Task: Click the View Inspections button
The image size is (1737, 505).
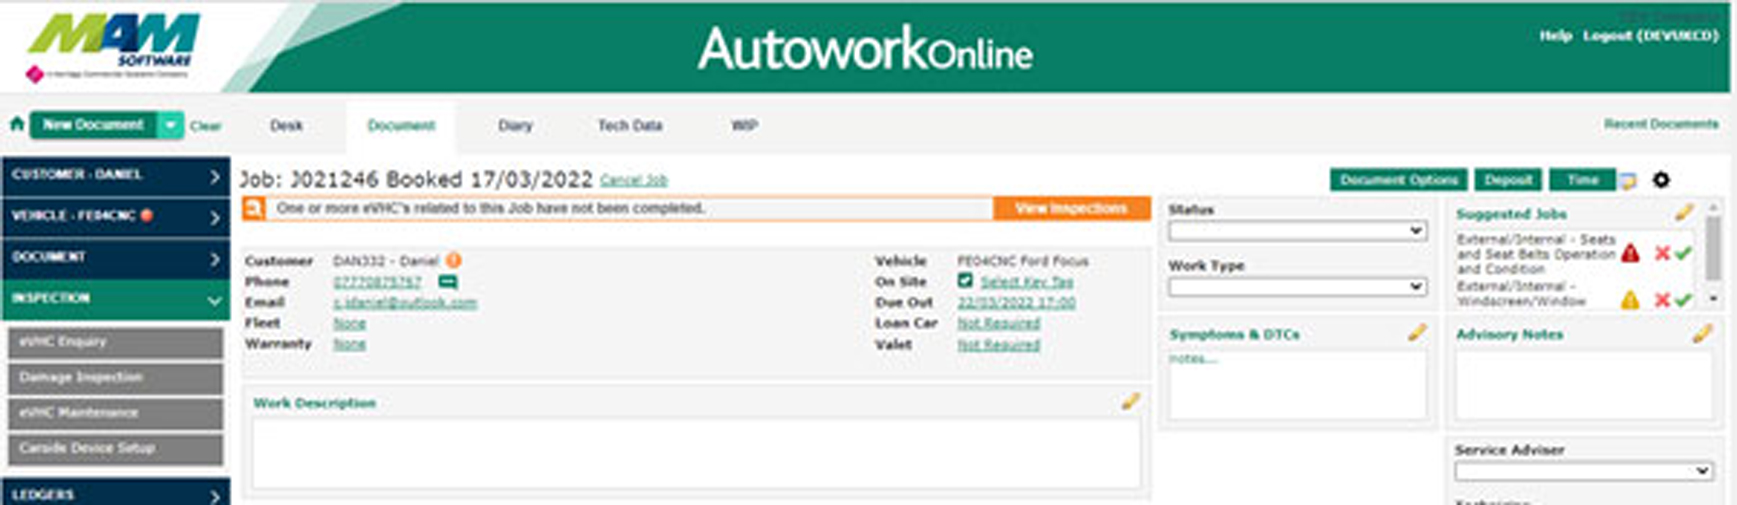Action: point(1071,208)
